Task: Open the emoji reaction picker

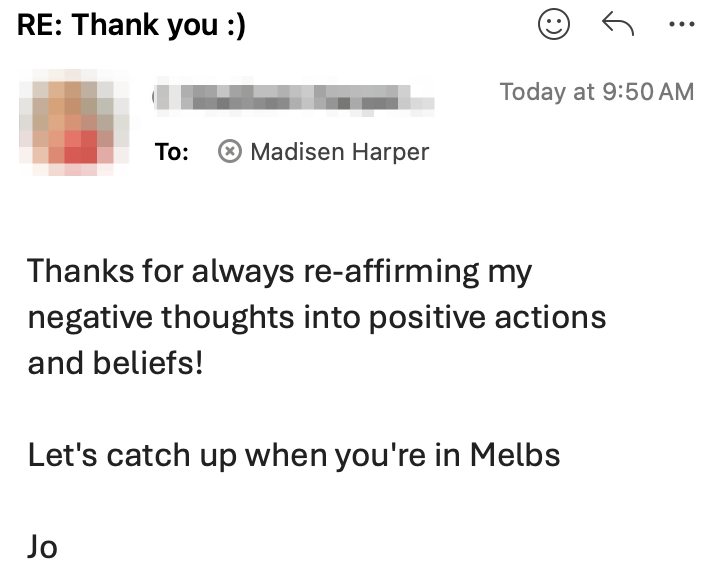Action: point(554,24)
